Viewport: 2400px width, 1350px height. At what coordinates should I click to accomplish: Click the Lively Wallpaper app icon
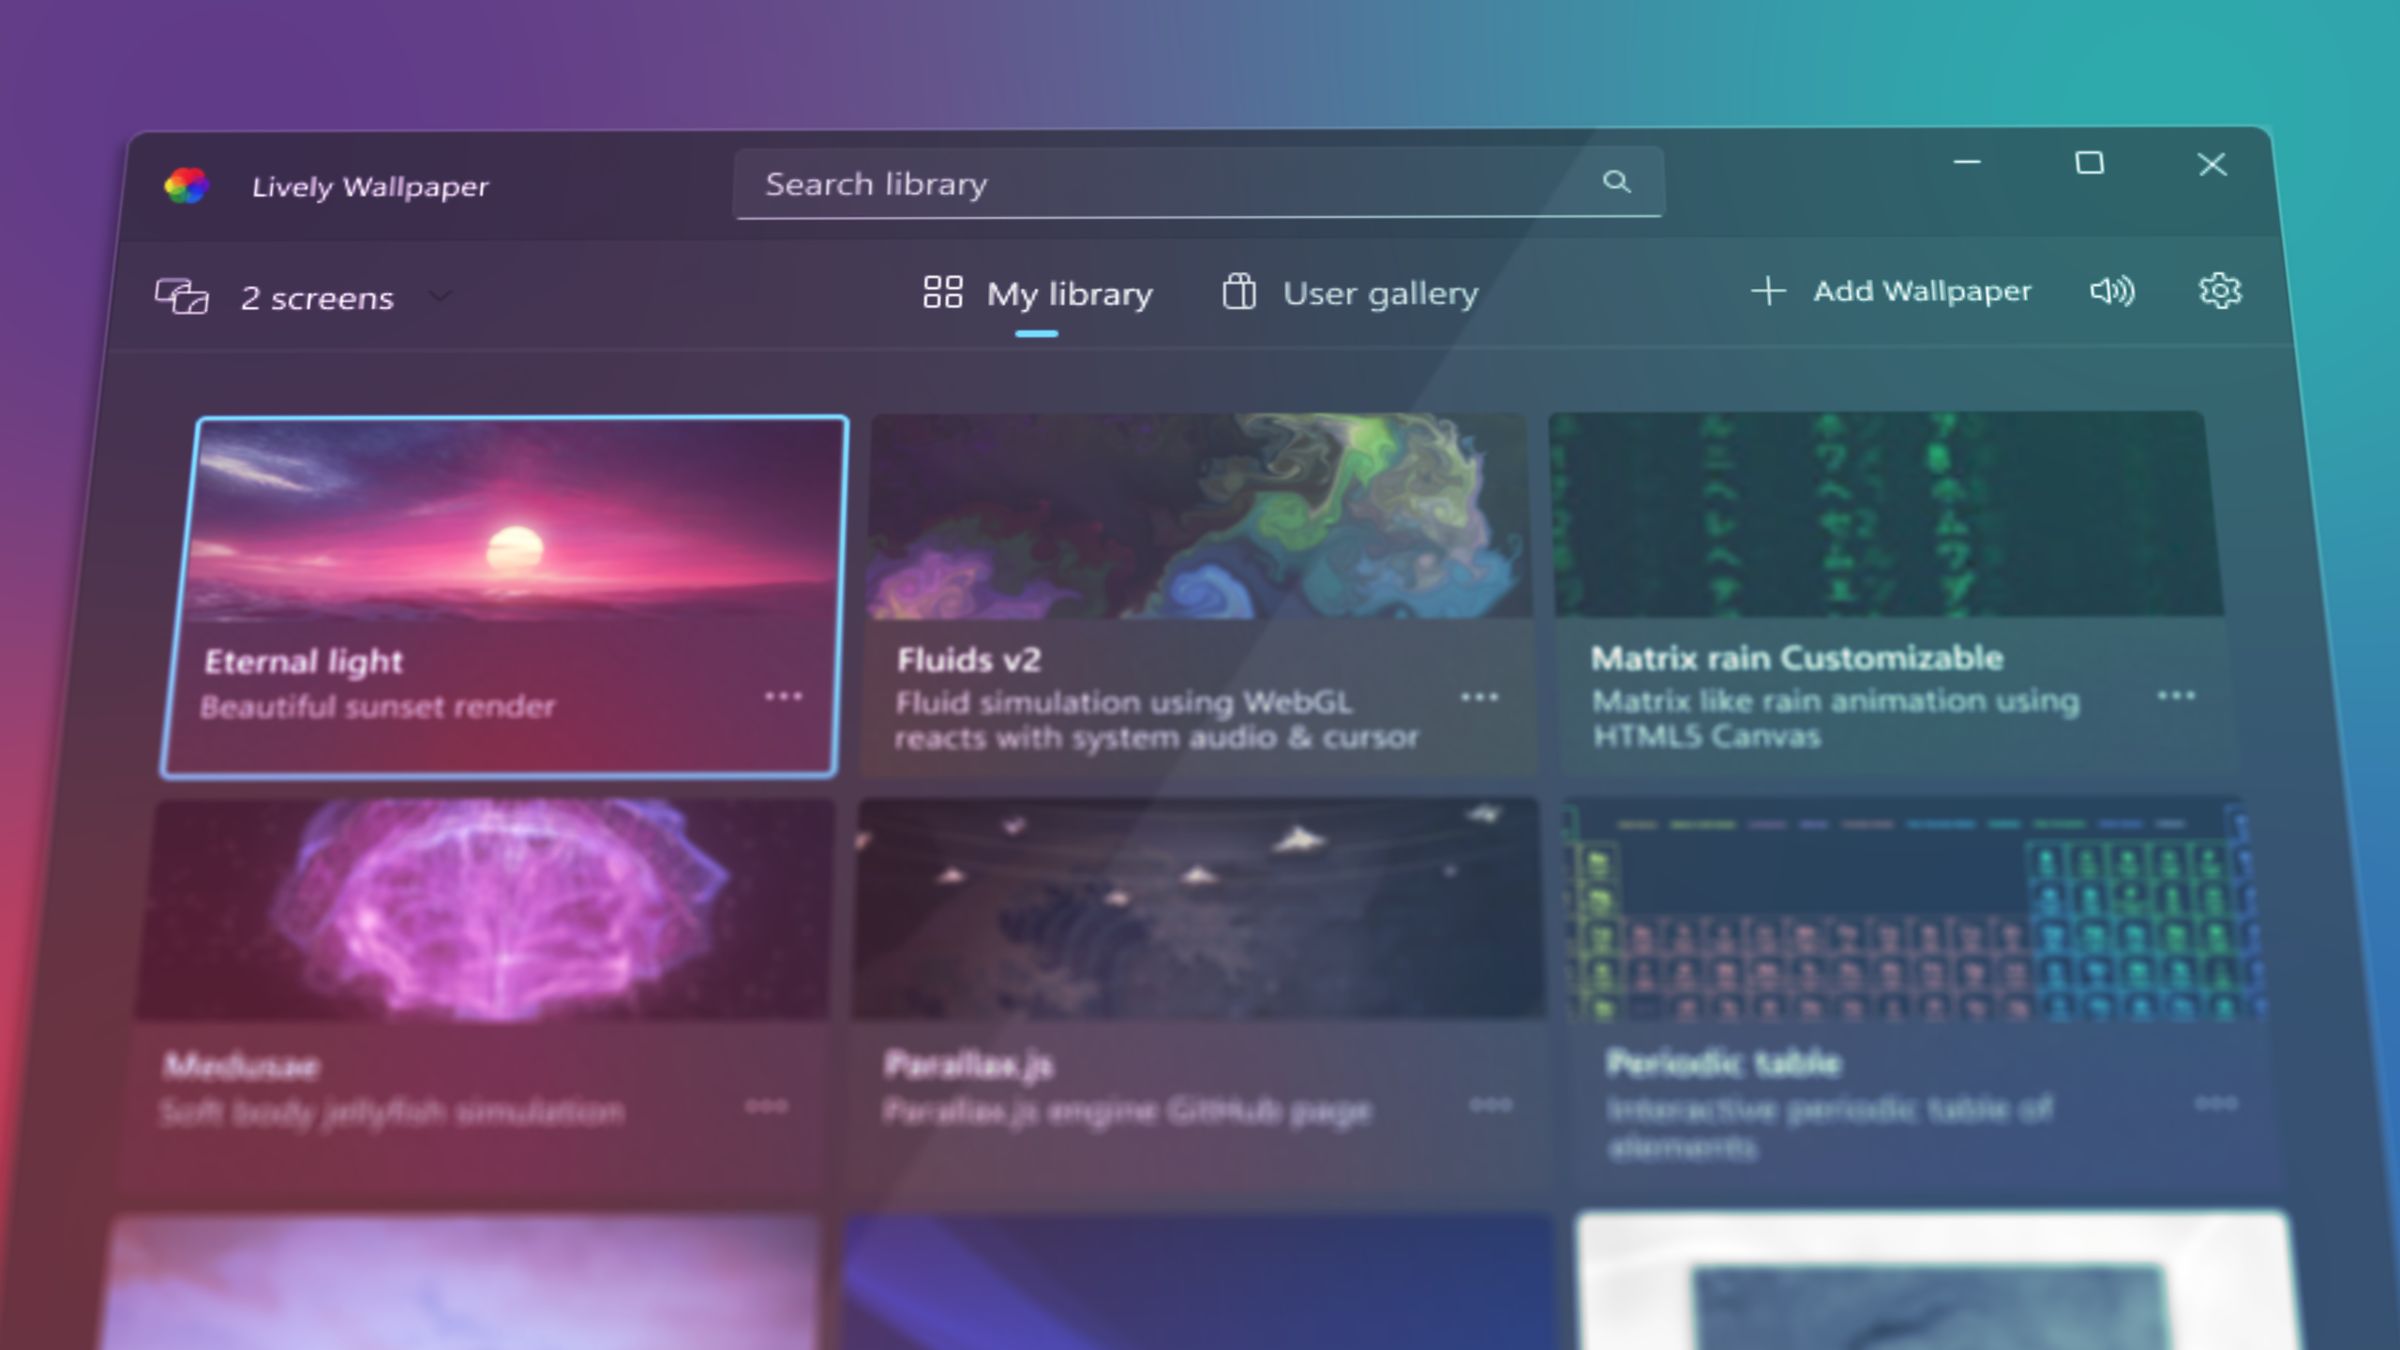[186, 185]
